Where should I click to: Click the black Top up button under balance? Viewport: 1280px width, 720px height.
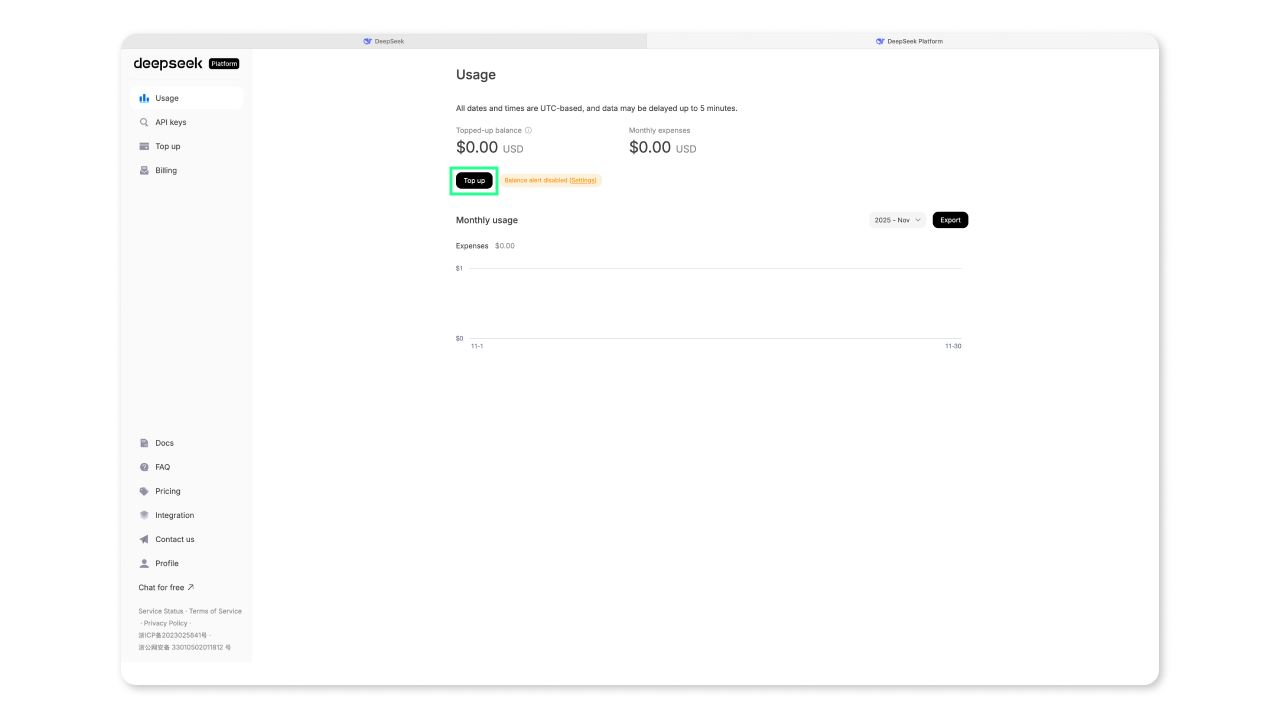[x=474, y=181]
